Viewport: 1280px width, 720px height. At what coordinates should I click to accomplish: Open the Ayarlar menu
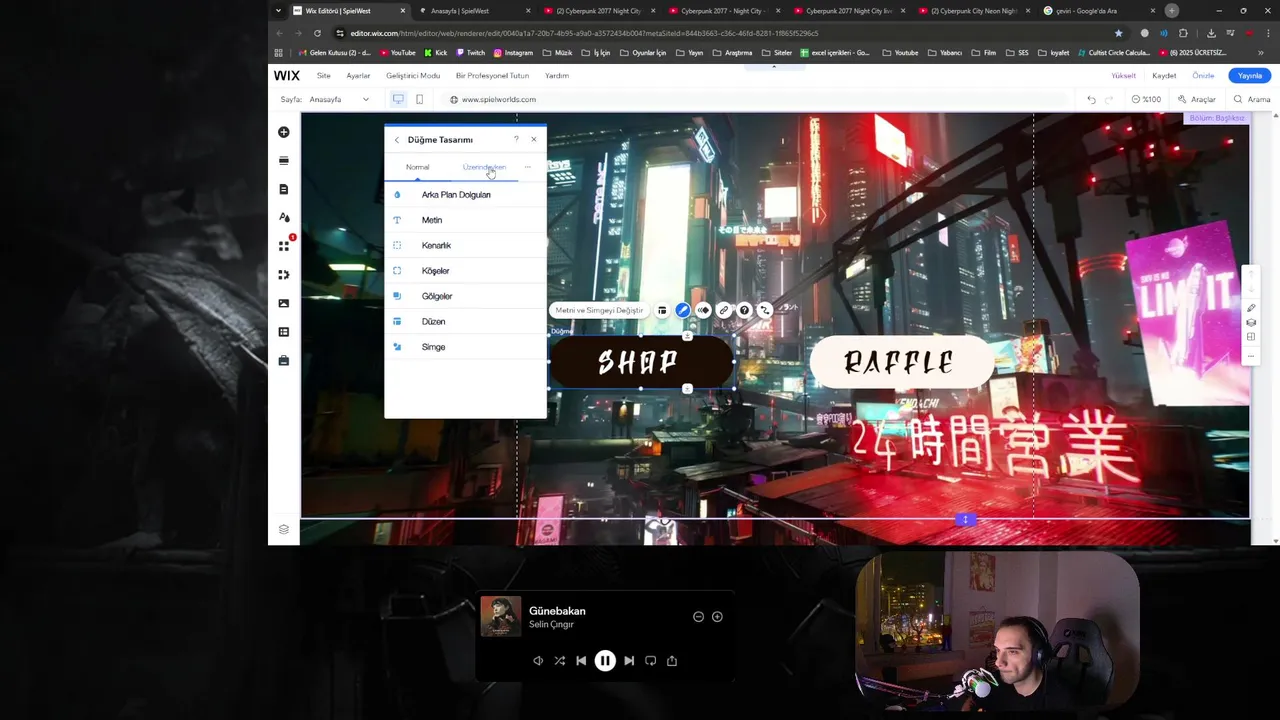(358, 76)
